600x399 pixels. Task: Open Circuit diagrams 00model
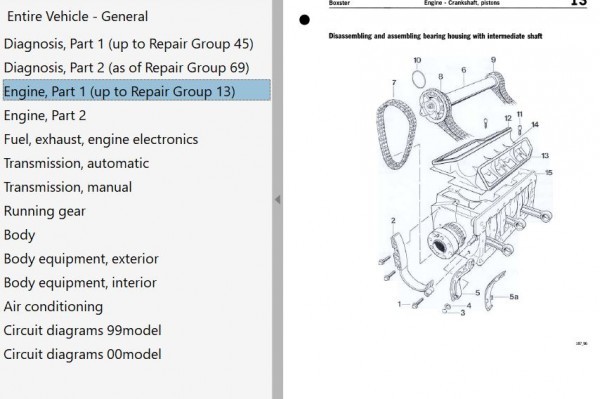point(82,354)
